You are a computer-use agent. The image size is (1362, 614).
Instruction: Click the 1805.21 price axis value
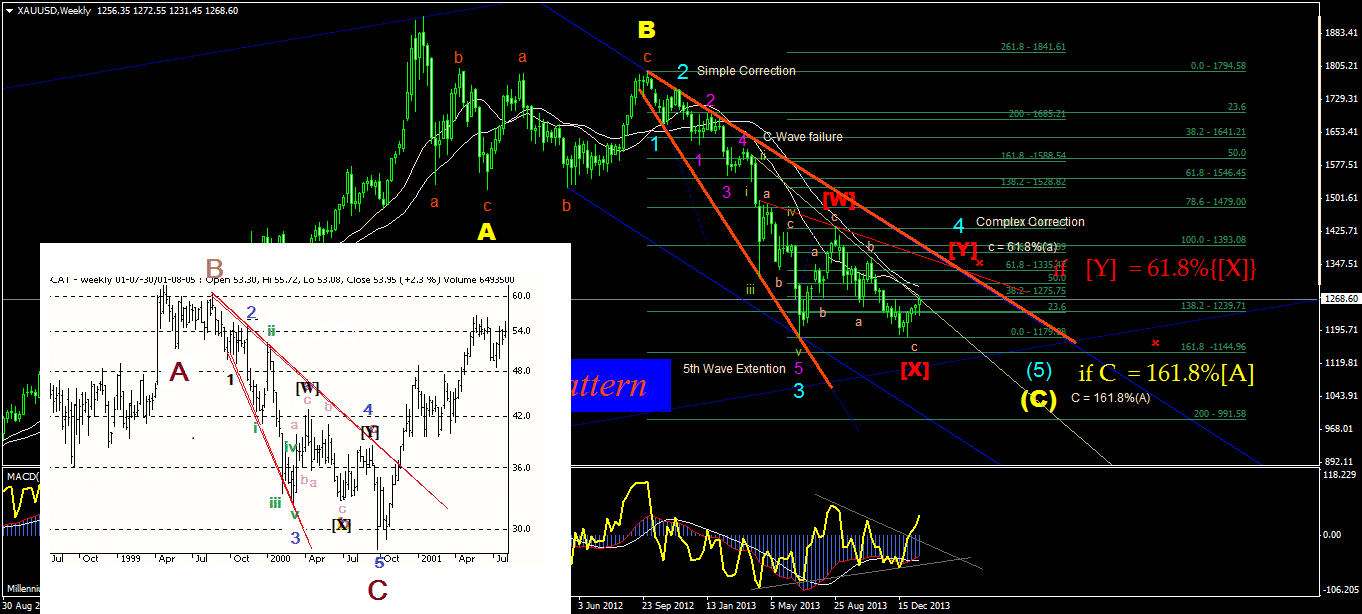pyautogui.click(x=1339, y=66)
